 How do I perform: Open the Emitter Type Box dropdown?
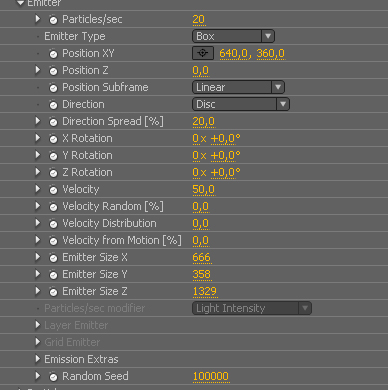click(233, 36)
